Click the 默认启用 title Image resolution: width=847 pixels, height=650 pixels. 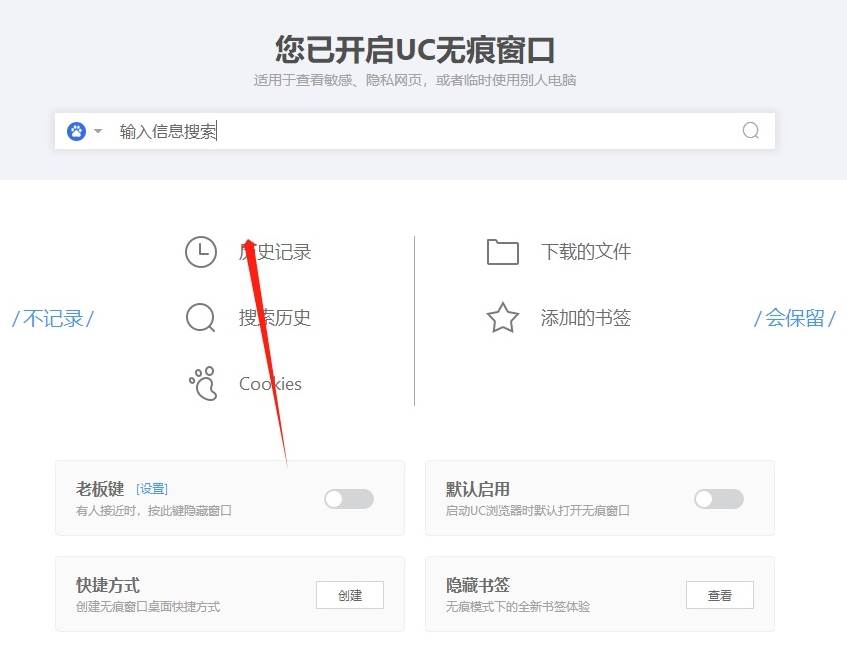click(478, 489)
